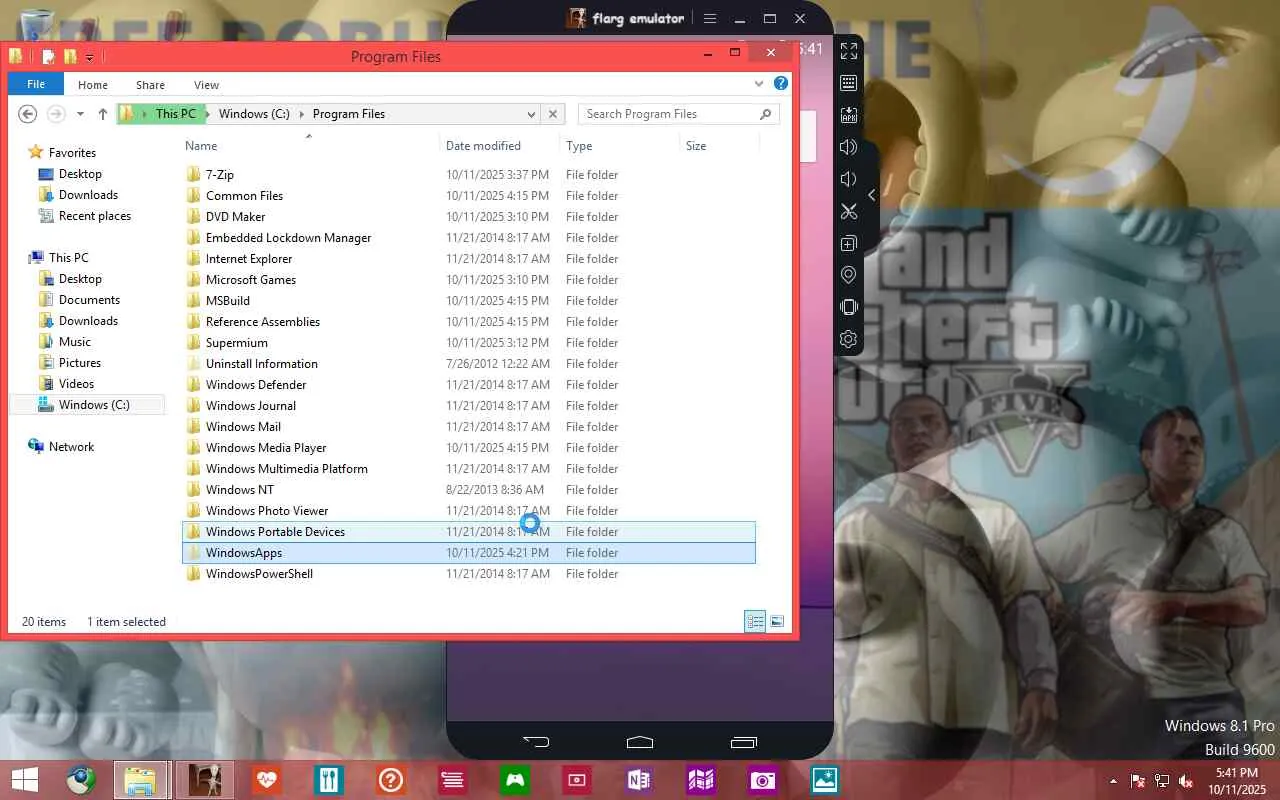The width and height of the screenshot is (1280, 800).
Task: Expand the Explorer ribbon with the chevron
Action: pyautogui.click(x=760, y=84)
